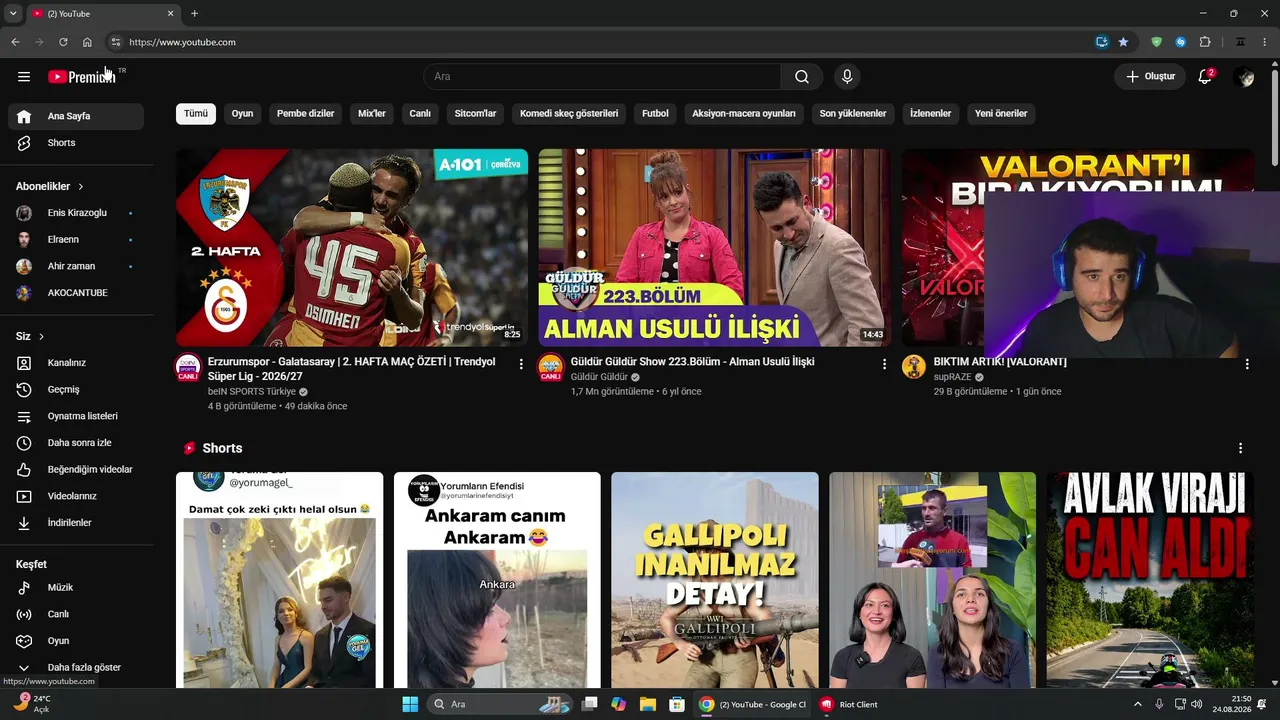Click the YouTube search input field
The width and height of the screenshot is (1280, 720).
(x=602, y=76)
